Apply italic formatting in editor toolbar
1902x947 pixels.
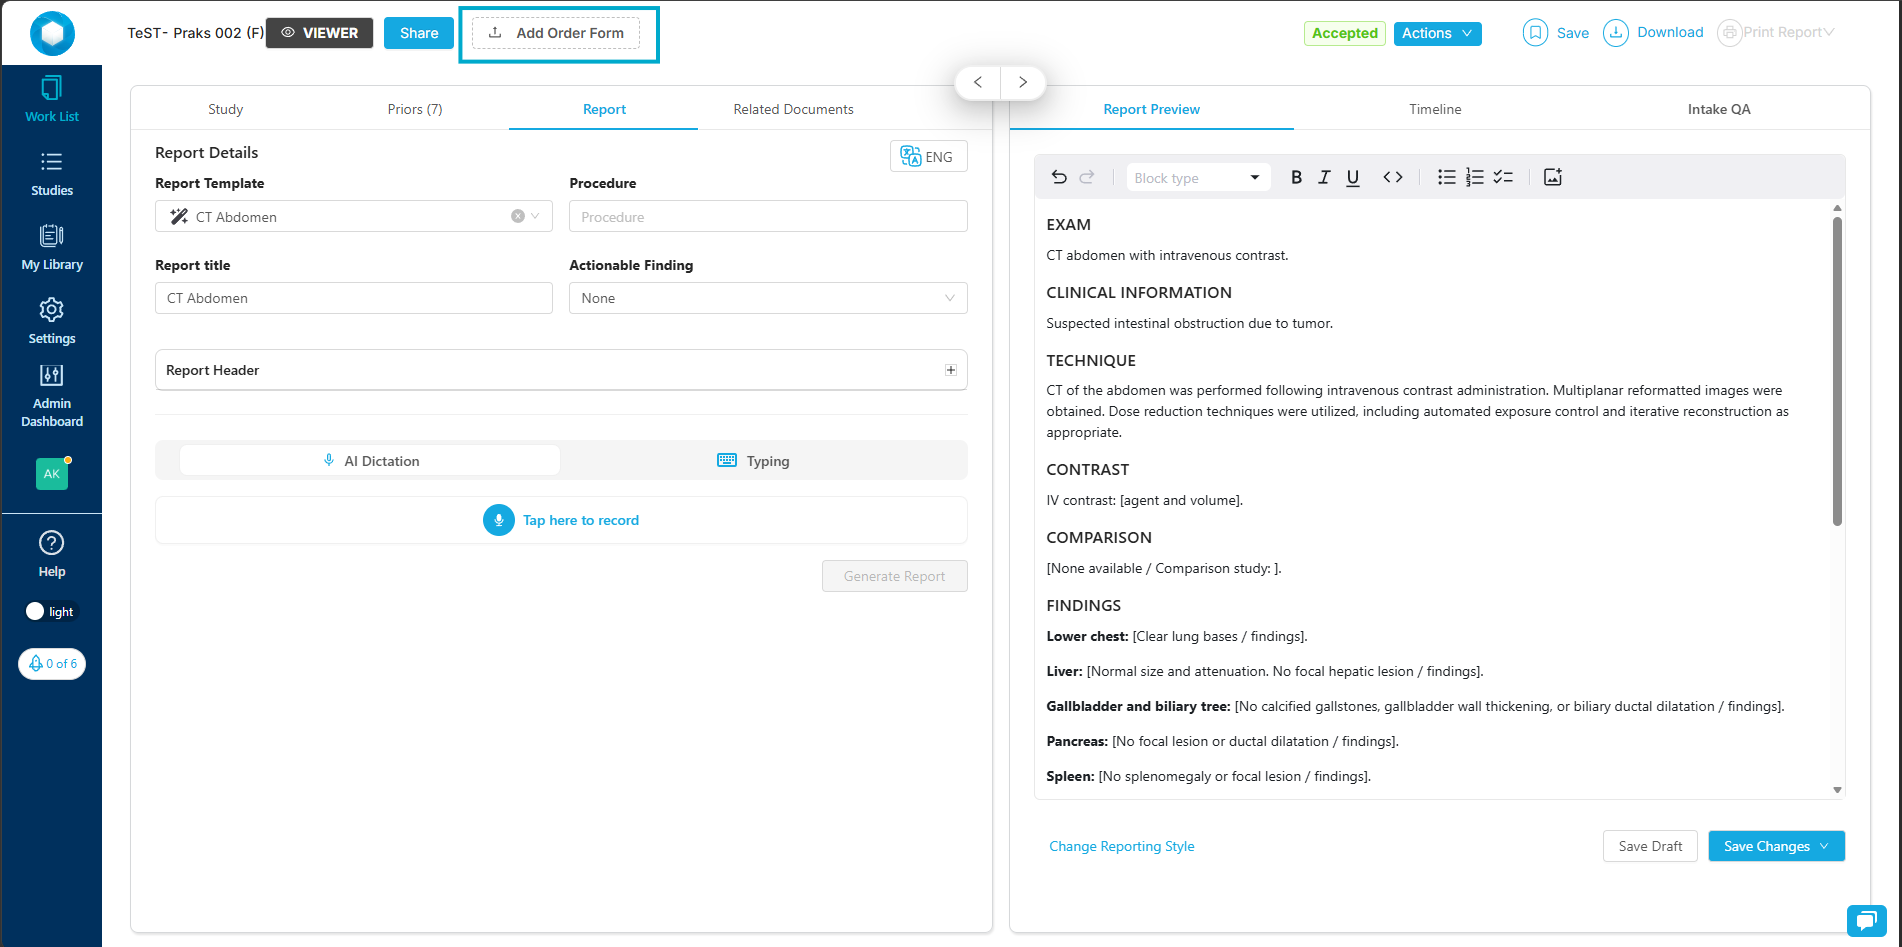click(1324, 177)
